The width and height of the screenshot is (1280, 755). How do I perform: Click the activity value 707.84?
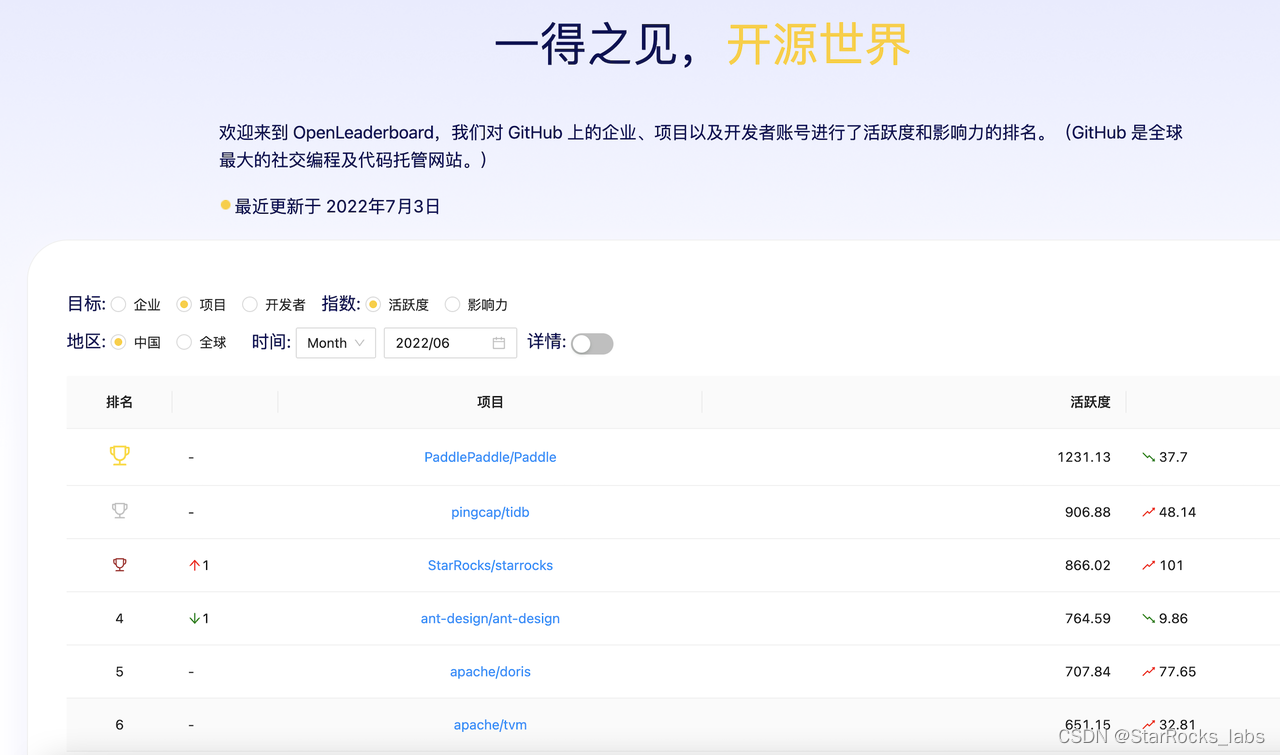[x=1088, y=671]
